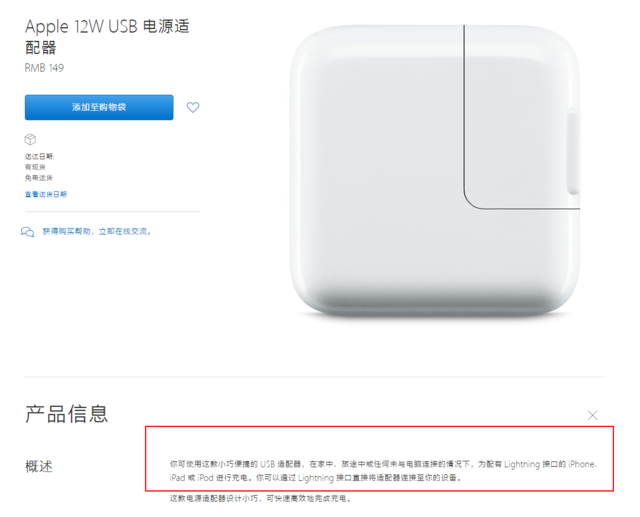The width and height of the screenshot is (640, 517).
Task: Favorite the product with the heart icon
Action: [193, 107]
